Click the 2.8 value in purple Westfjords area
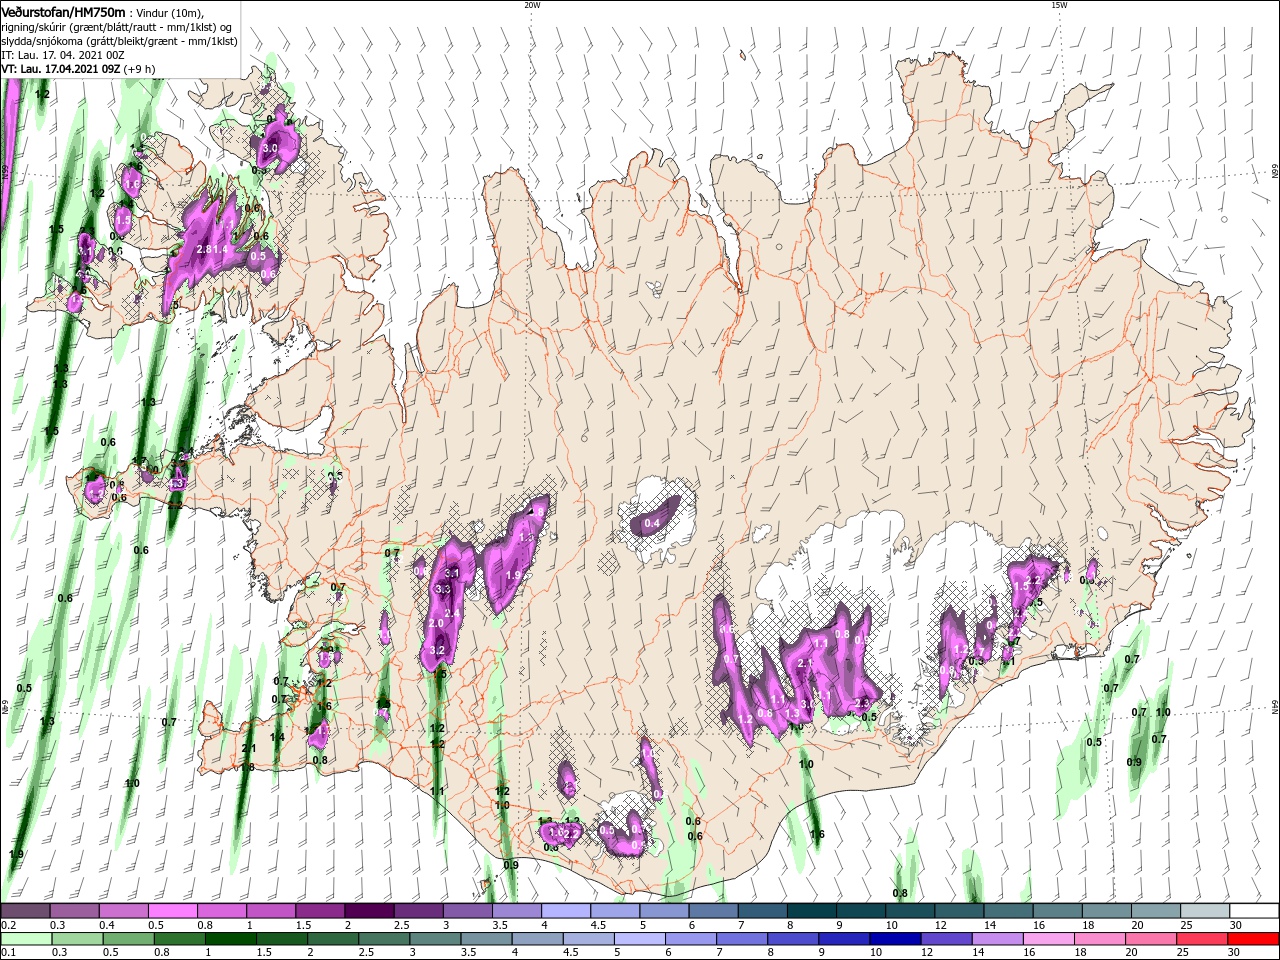The width and height of the screenshot is (1280, 960). pos(204,248)
